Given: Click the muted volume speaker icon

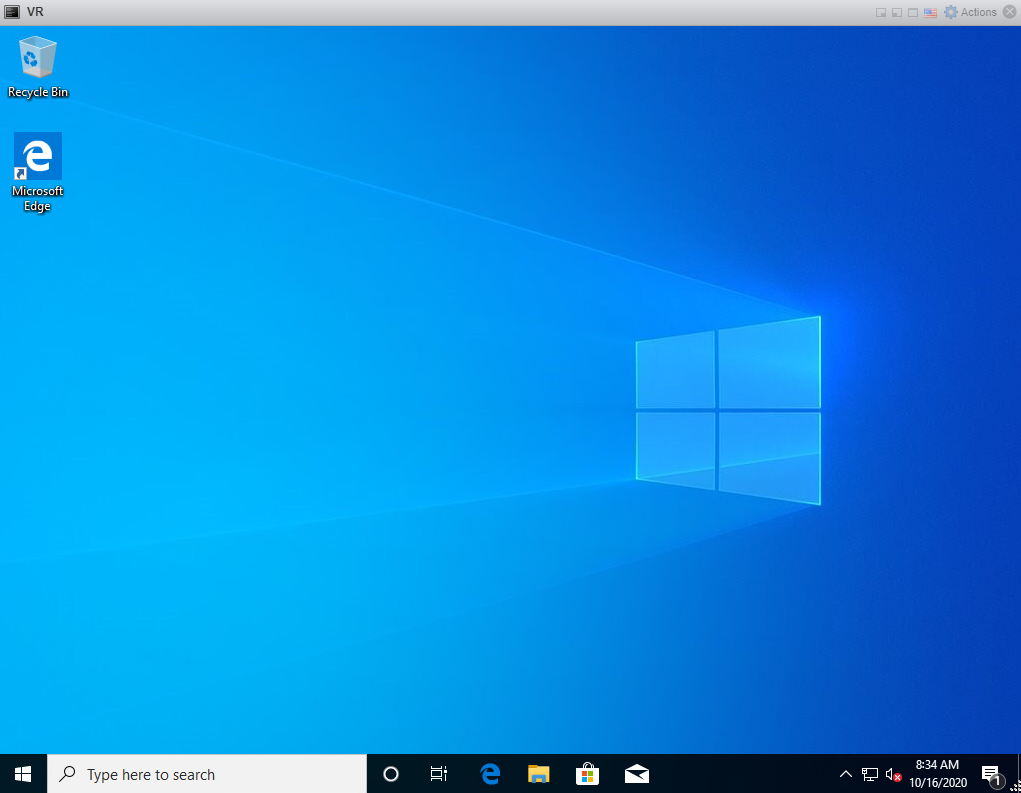Looking at the screenshot, I should [893, 774].
